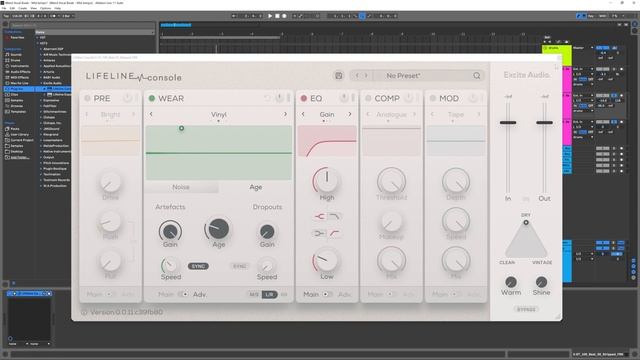
Task: Toggle the EQ module enable dot
Action: click(304, 98)
